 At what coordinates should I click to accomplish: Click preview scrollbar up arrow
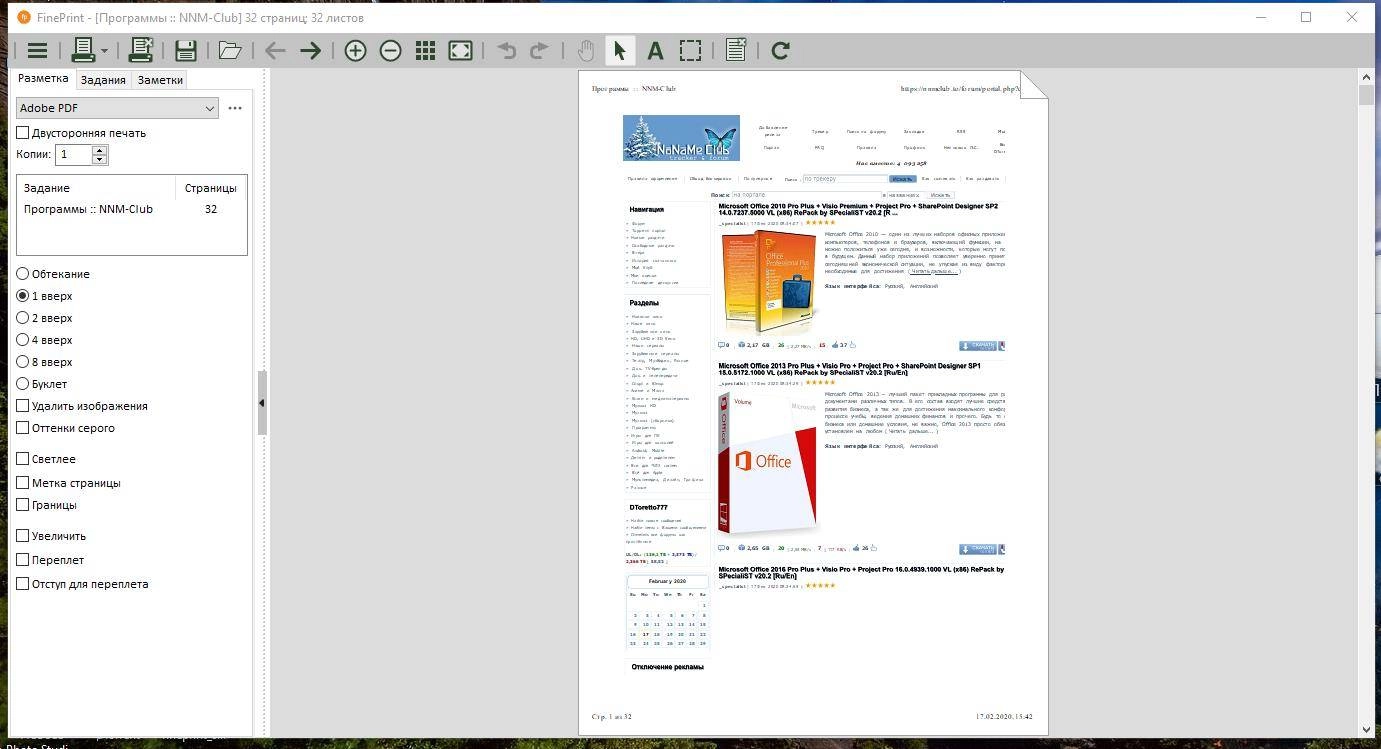pos(1366,76)
